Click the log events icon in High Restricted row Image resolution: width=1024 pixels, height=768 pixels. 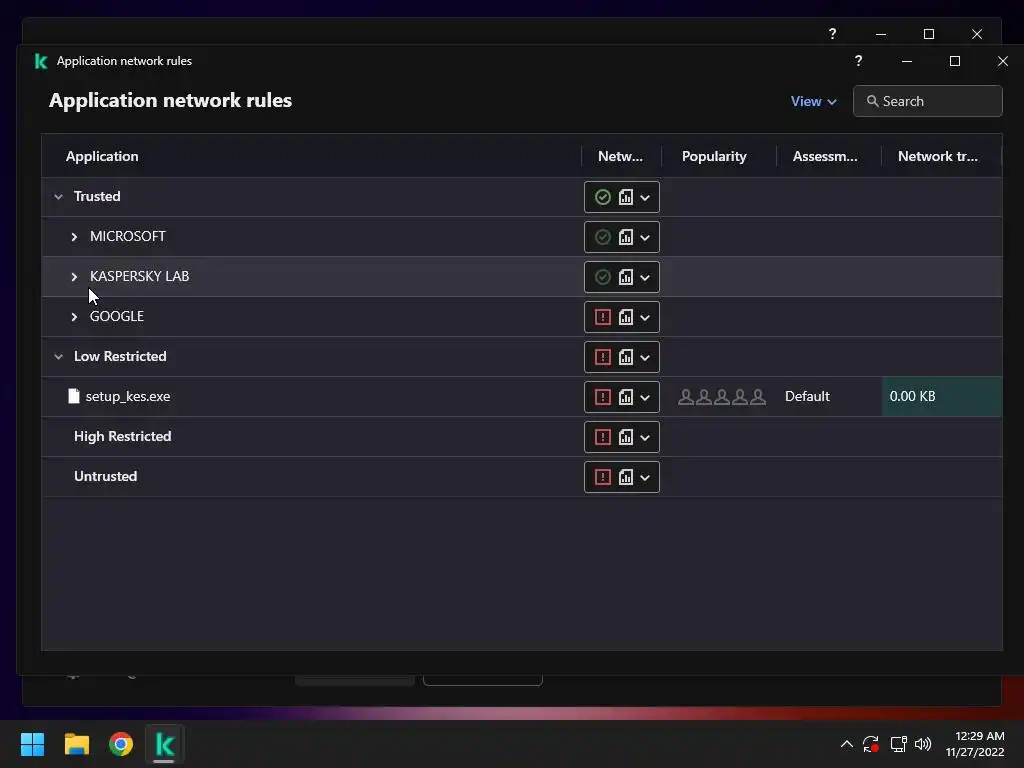click(x=626, y=437)
